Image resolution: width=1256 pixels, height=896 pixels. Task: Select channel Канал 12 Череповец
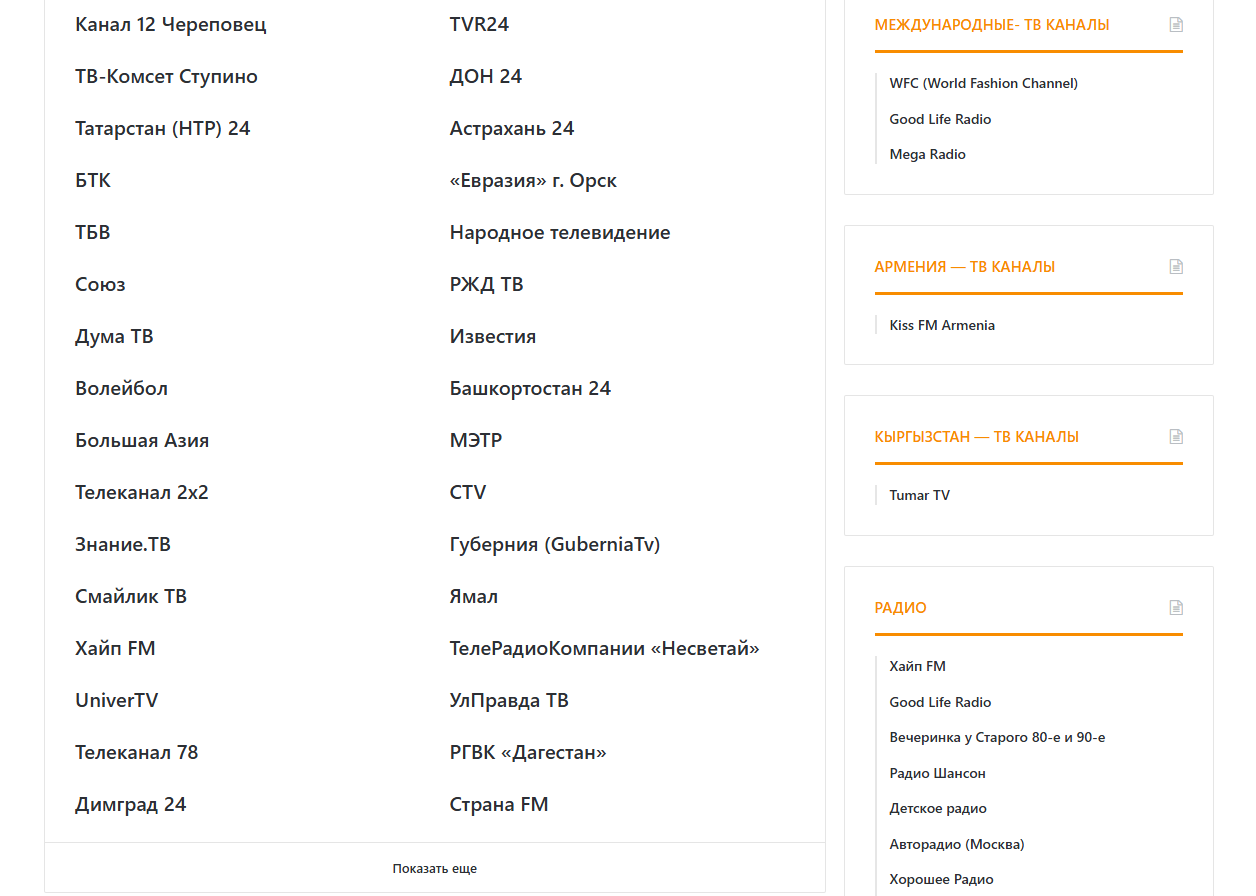[x=171, y=24]
